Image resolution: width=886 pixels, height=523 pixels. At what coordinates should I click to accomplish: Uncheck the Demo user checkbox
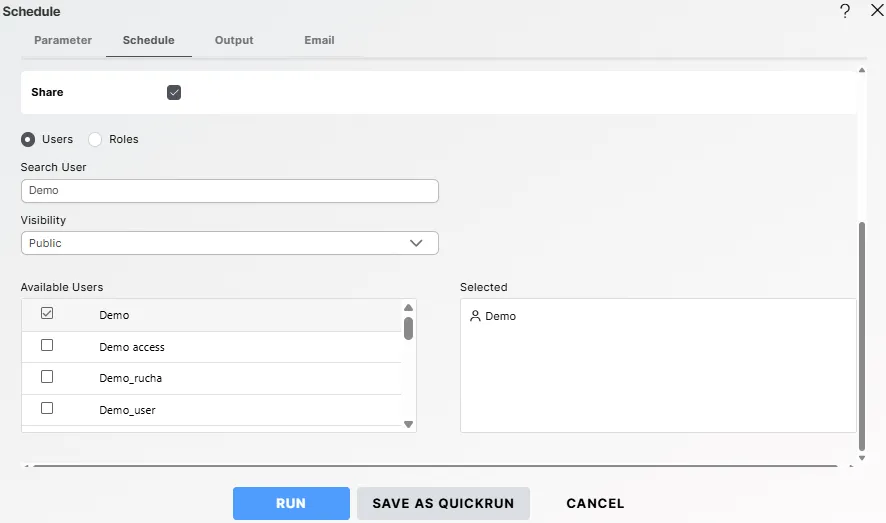coord(47,314)
